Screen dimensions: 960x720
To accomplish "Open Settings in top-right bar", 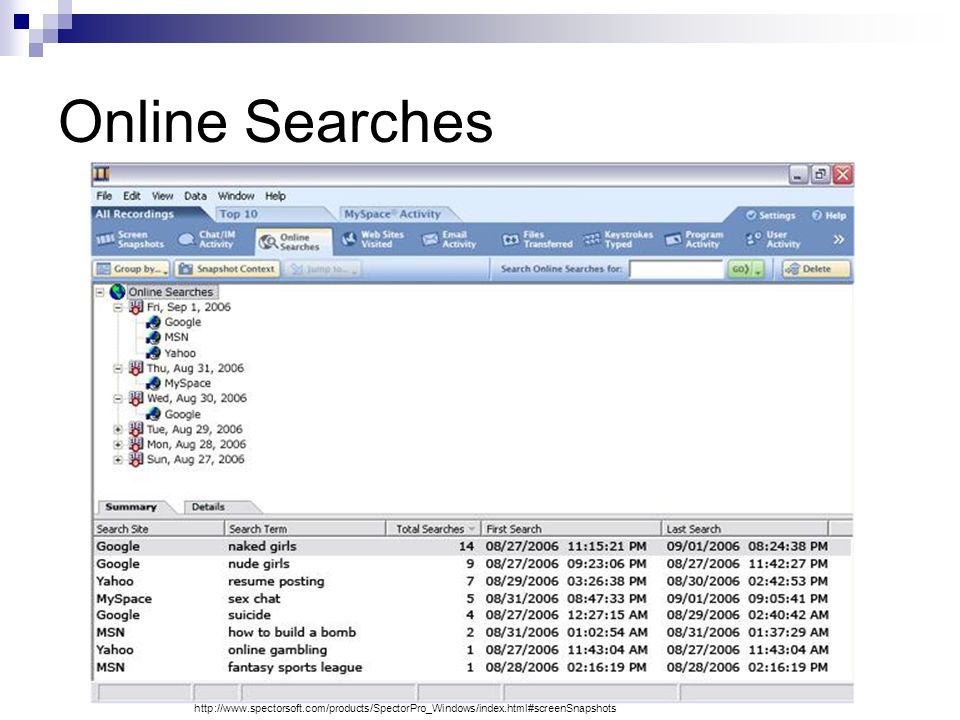I will [x=770, y=216].
